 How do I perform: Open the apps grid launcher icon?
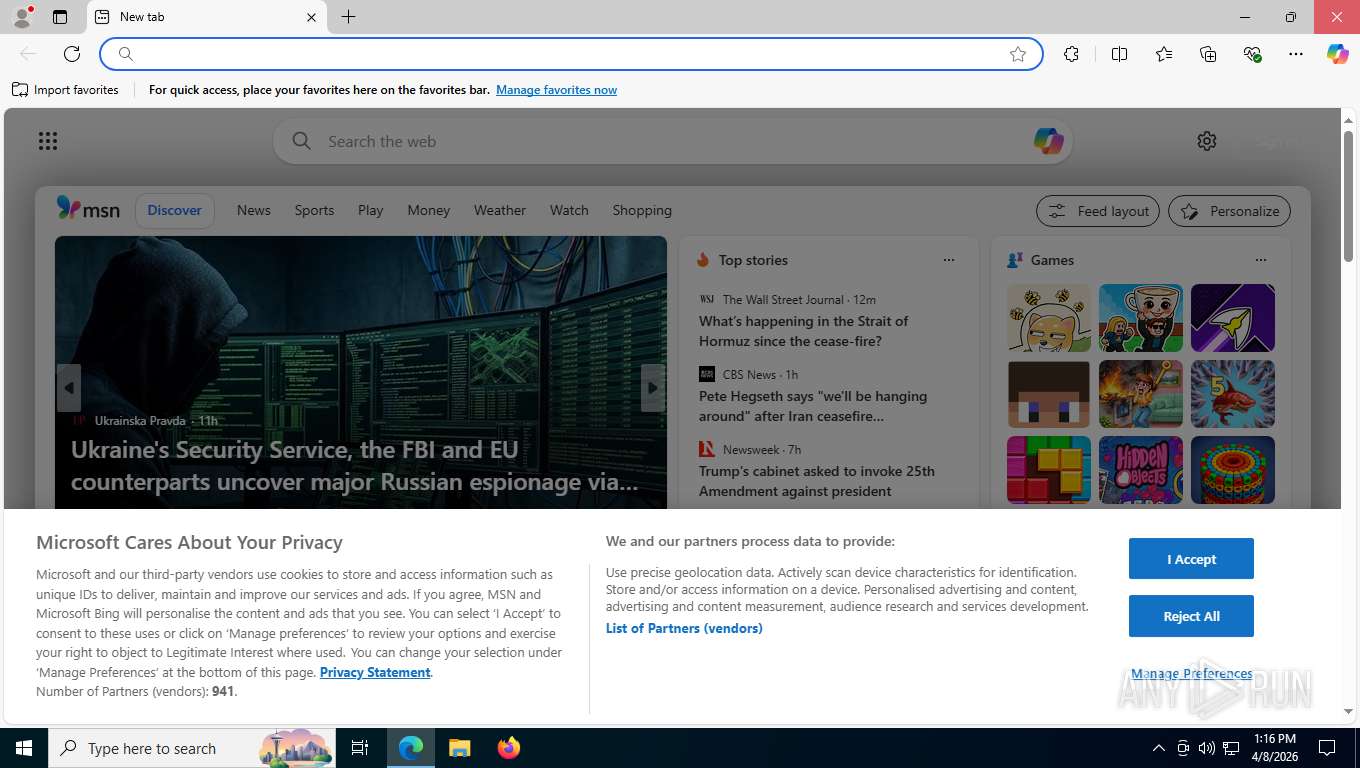tap(48, 141)
